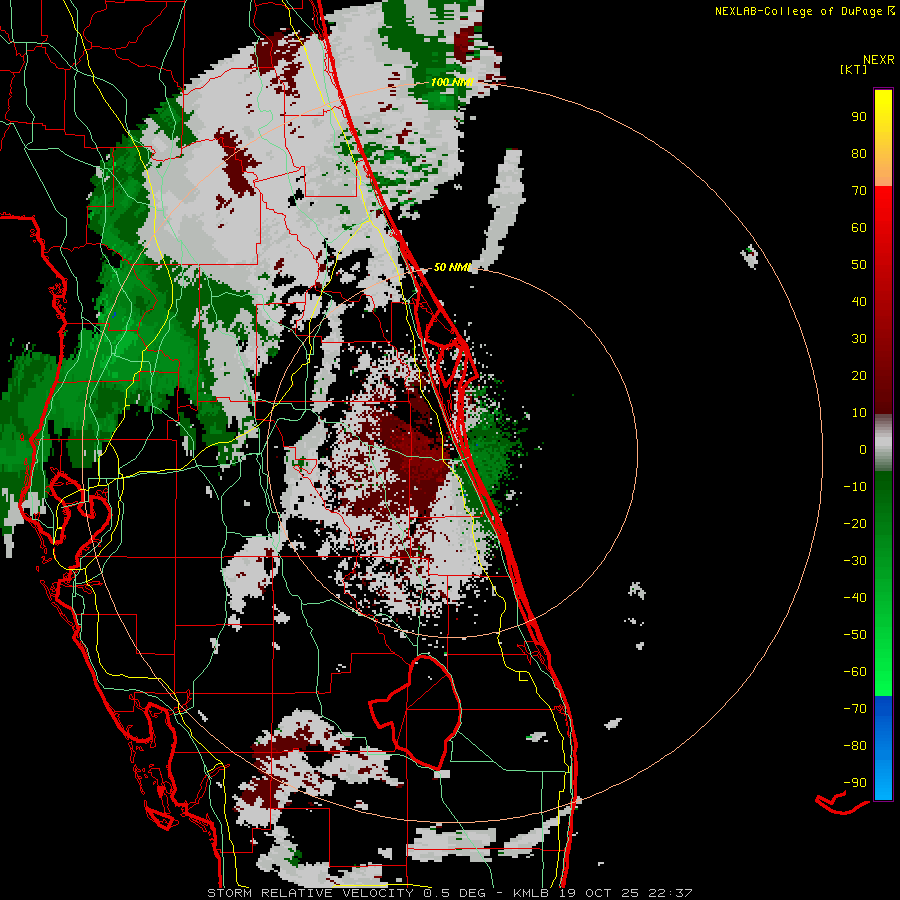This screenshot has width=900, height=900.
Task: Click the [KT] units label
Action: tap(854, 69)
